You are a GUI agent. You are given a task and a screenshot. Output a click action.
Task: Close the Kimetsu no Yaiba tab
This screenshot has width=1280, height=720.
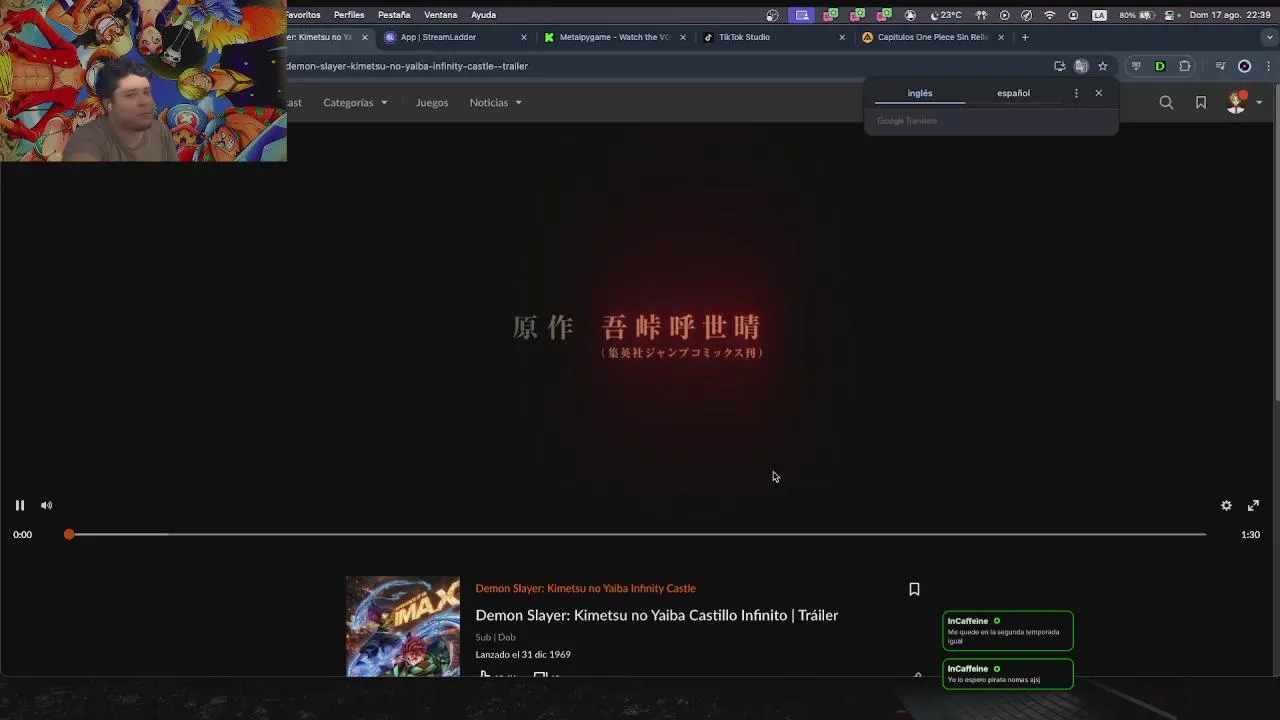pos(364,37)
